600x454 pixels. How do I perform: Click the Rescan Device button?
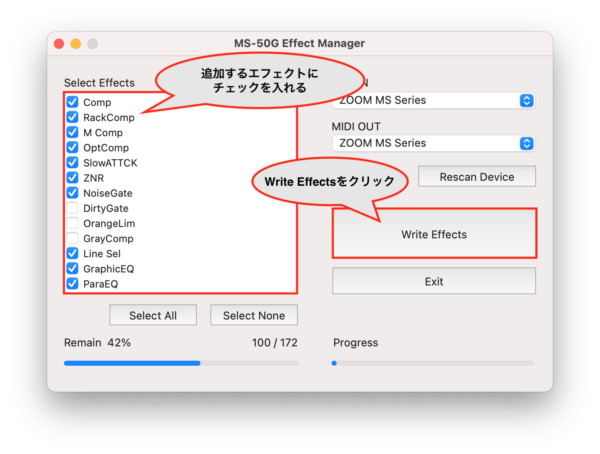pyautogui.click(x=477, y=176)
